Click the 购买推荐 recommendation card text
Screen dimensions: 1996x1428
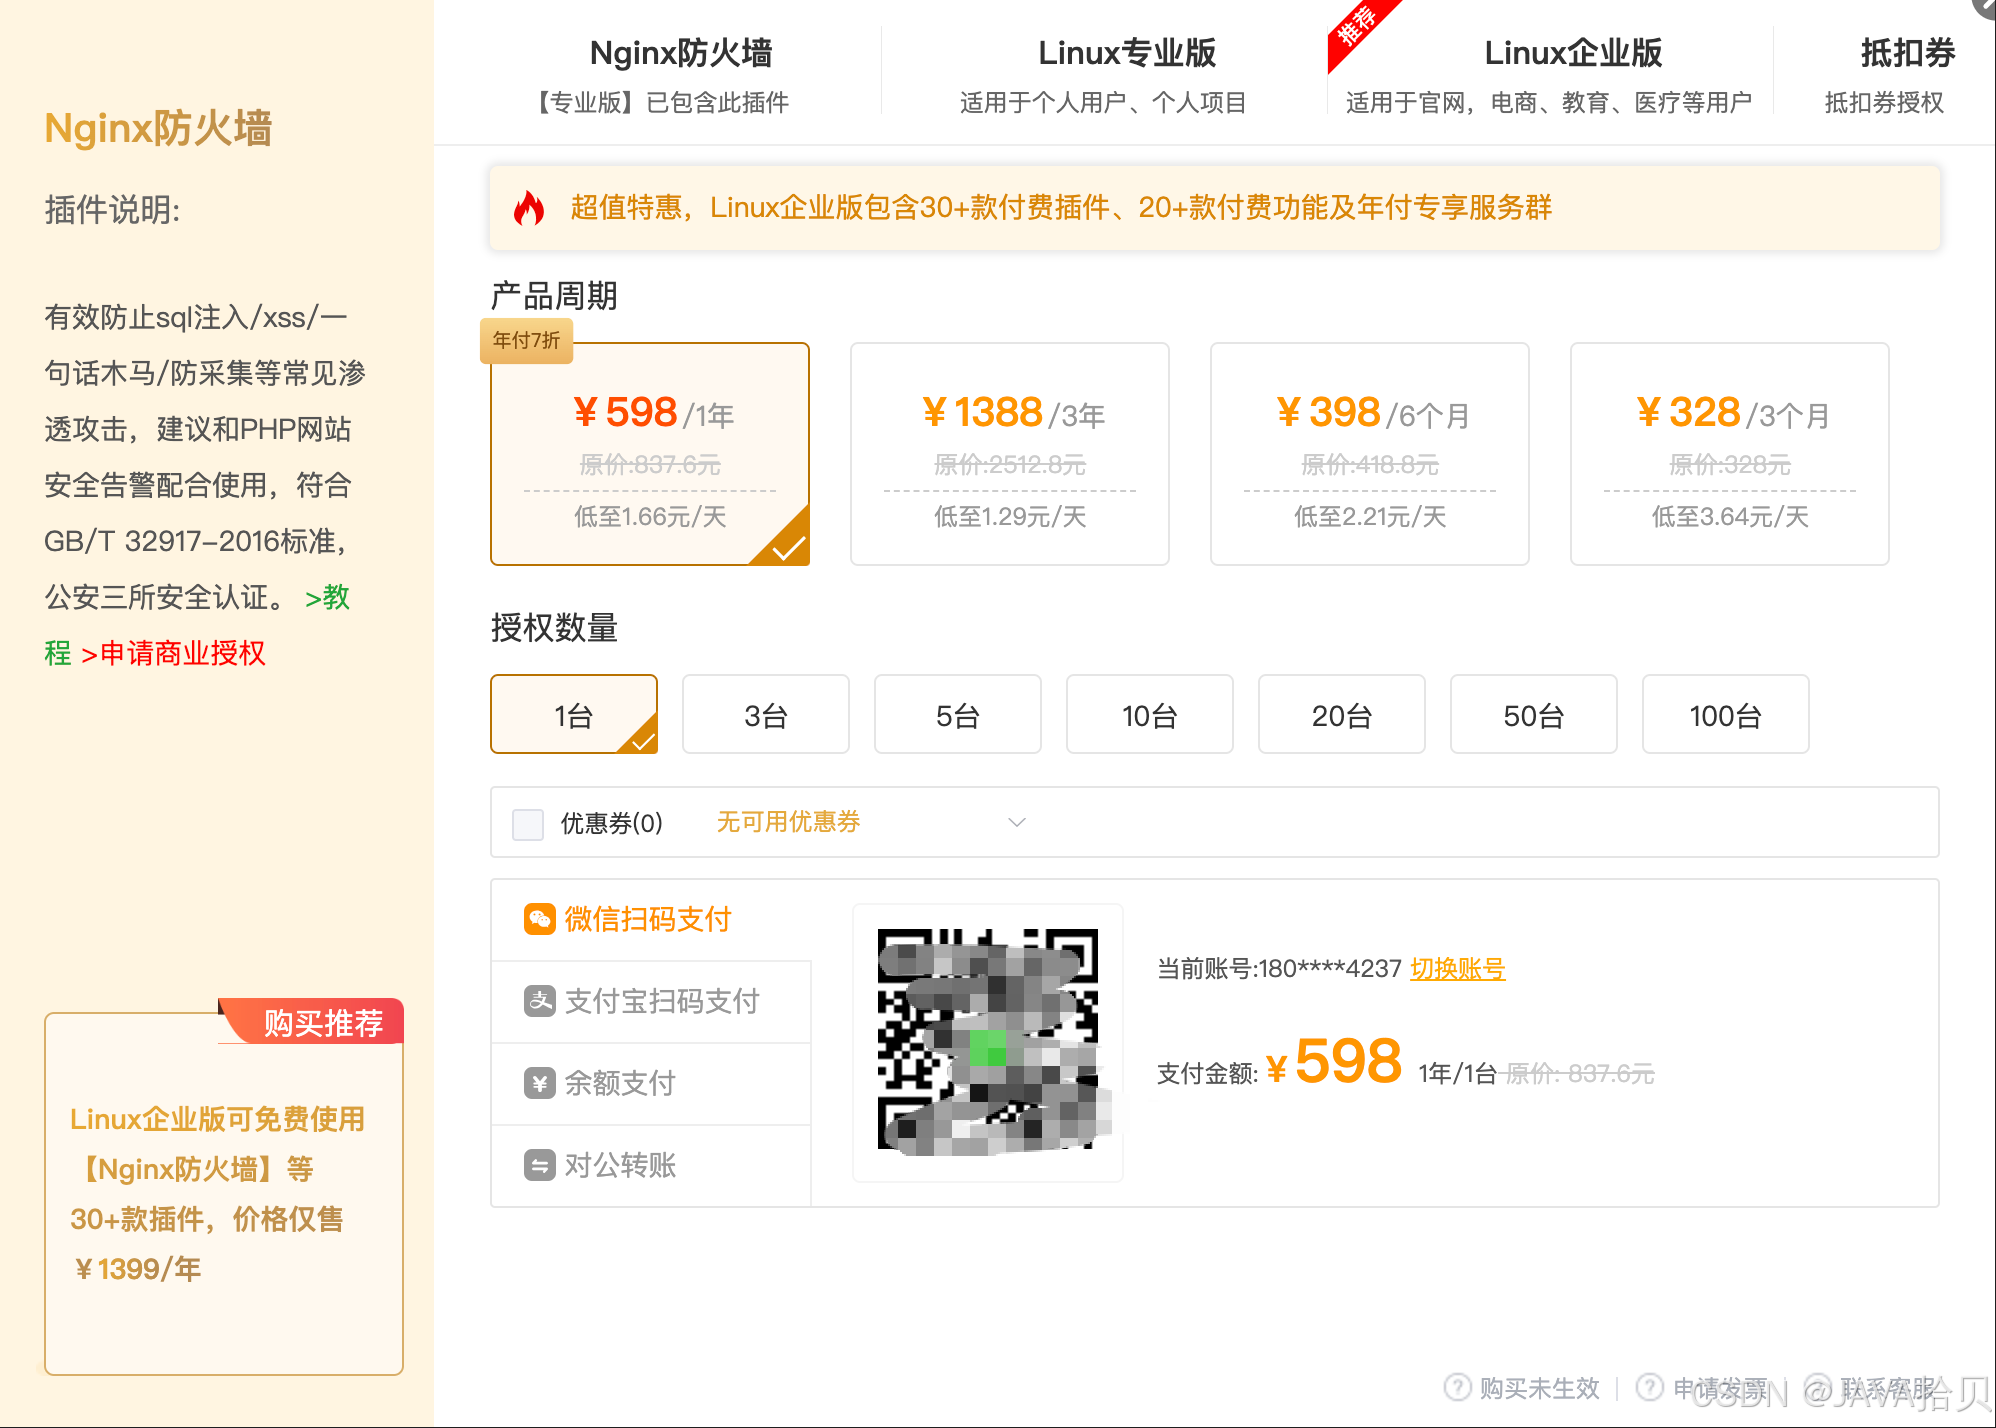[217, 1194]
